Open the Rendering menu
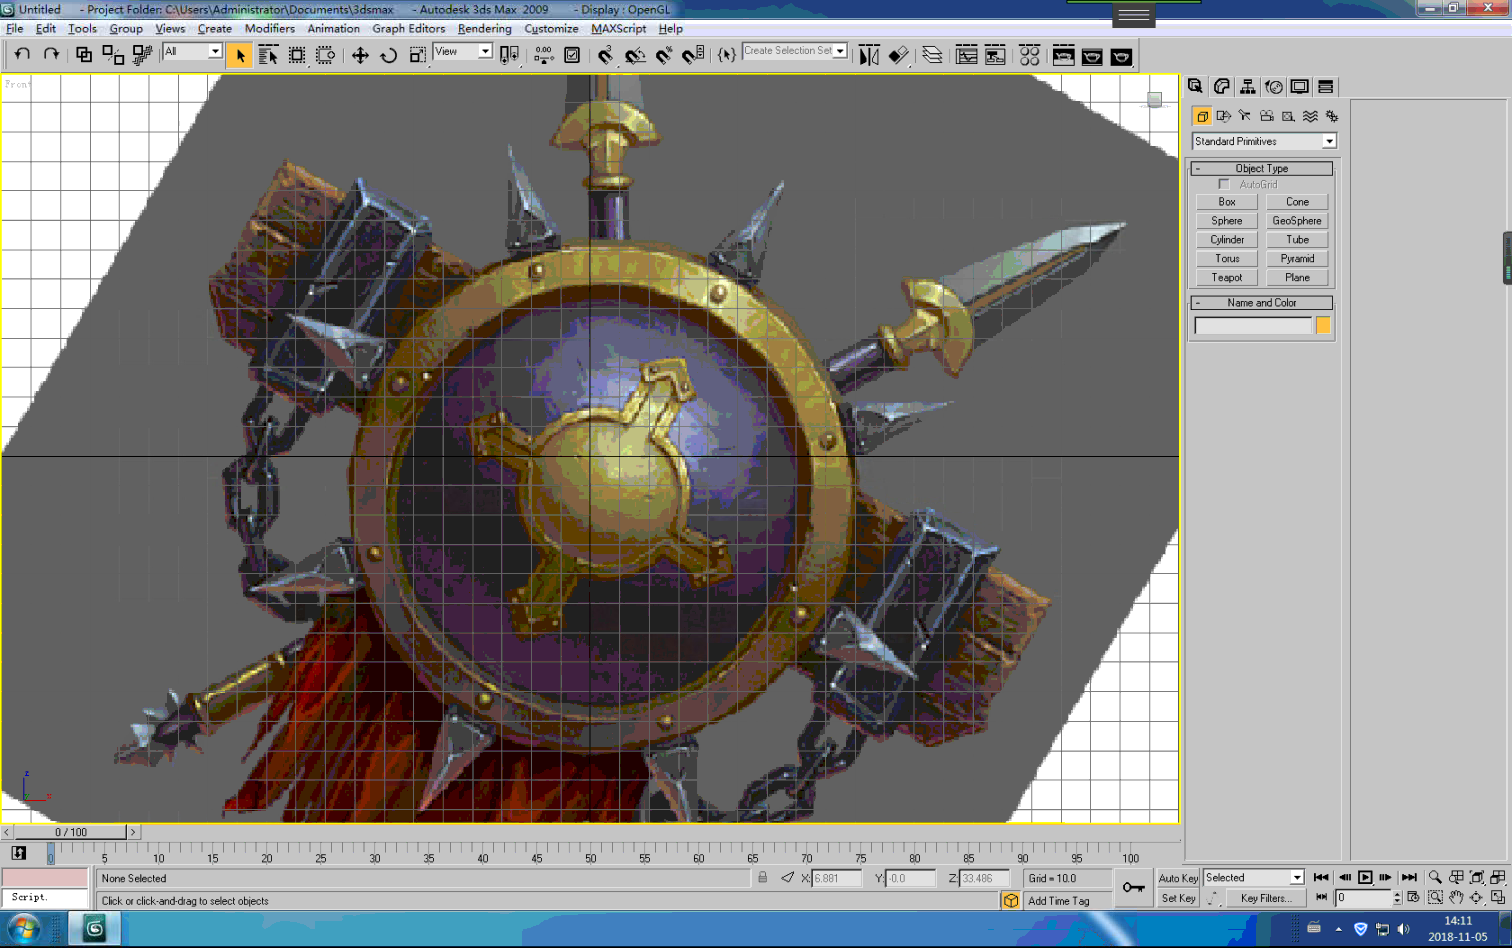This screenshot has height=948, width=1512. 485,29
